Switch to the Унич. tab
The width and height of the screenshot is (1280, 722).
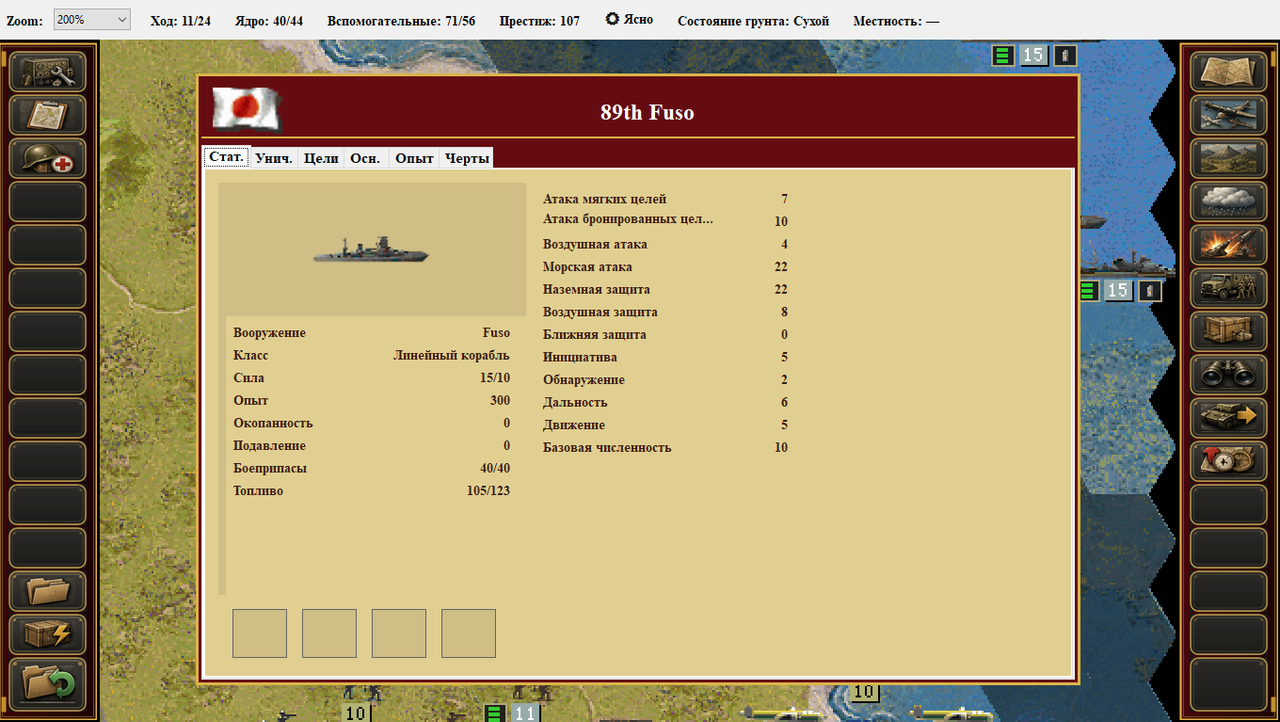274,158
